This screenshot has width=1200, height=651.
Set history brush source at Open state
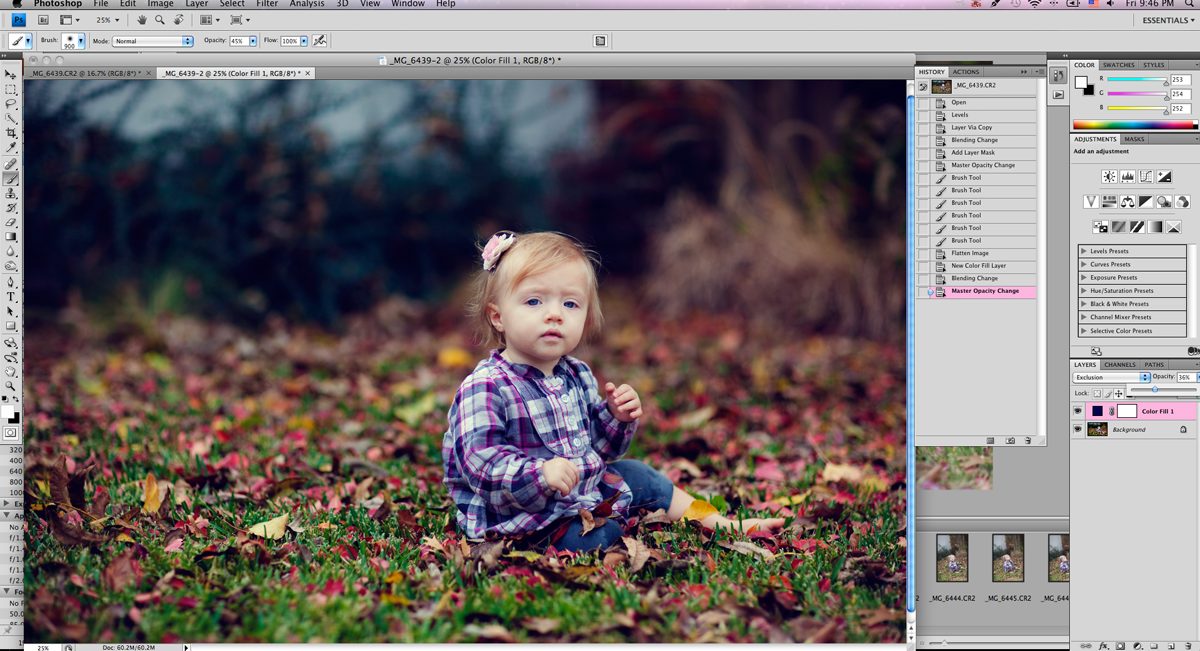pyautogui.click(x=924, y=102)
